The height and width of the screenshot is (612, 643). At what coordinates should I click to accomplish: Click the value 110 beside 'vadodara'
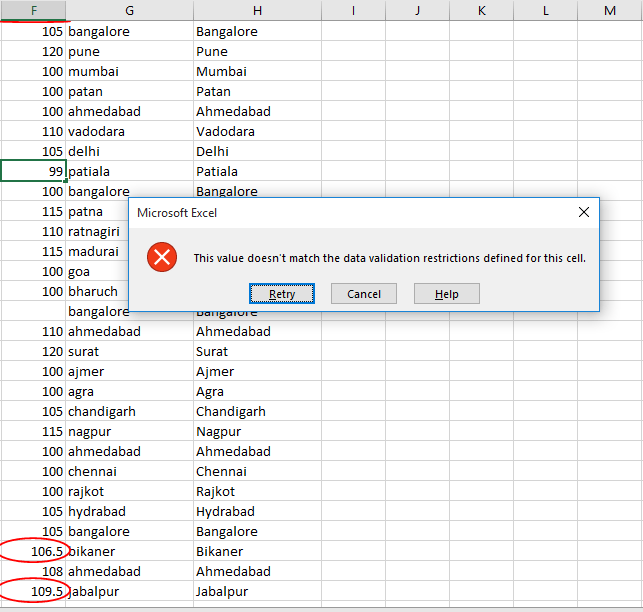(x=33, y=131)
